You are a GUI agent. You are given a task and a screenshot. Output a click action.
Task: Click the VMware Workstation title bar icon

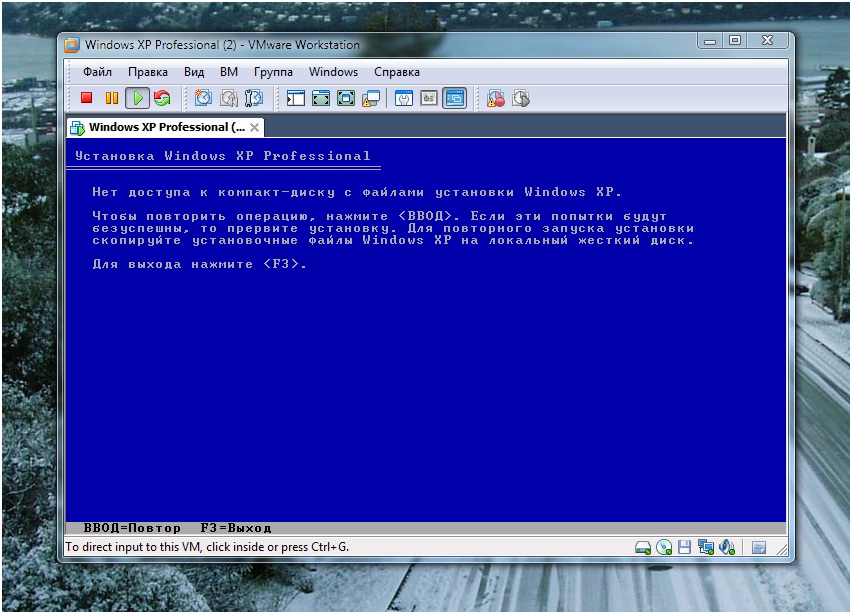(72, 45)
